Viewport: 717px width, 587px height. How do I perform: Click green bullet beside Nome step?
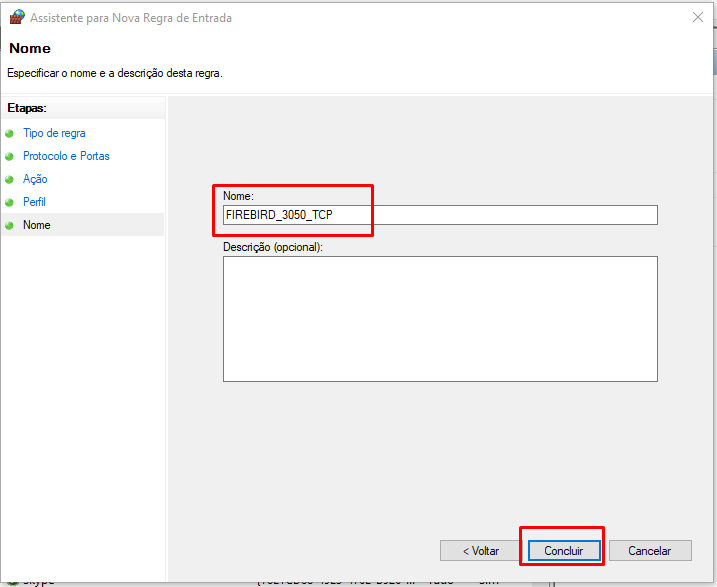10,225
